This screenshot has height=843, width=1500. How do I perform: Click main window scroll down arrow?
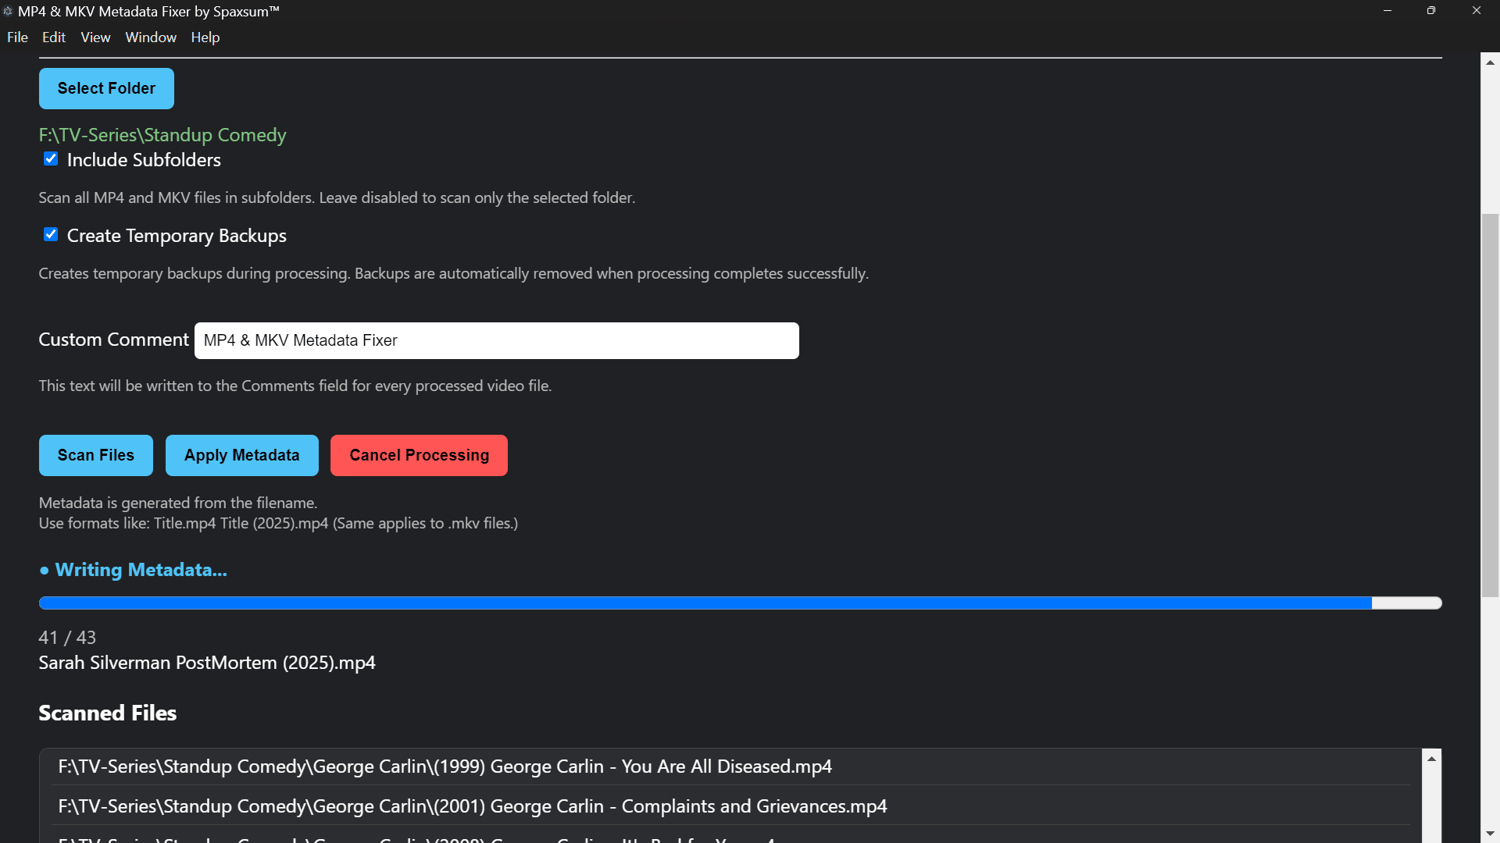coord(1490,833)
